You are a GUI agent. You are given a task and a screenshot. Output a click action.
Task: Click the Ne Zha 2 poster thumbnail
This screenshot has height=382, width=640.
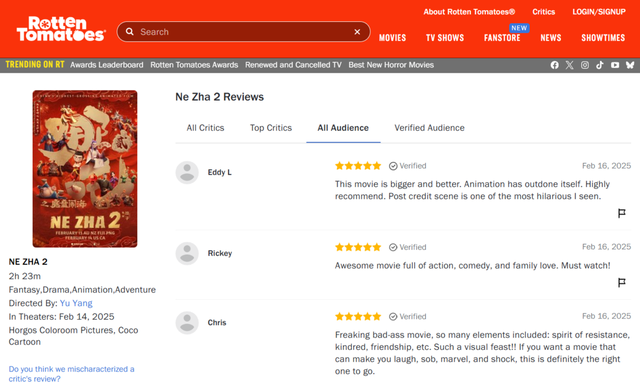(85, 169)
